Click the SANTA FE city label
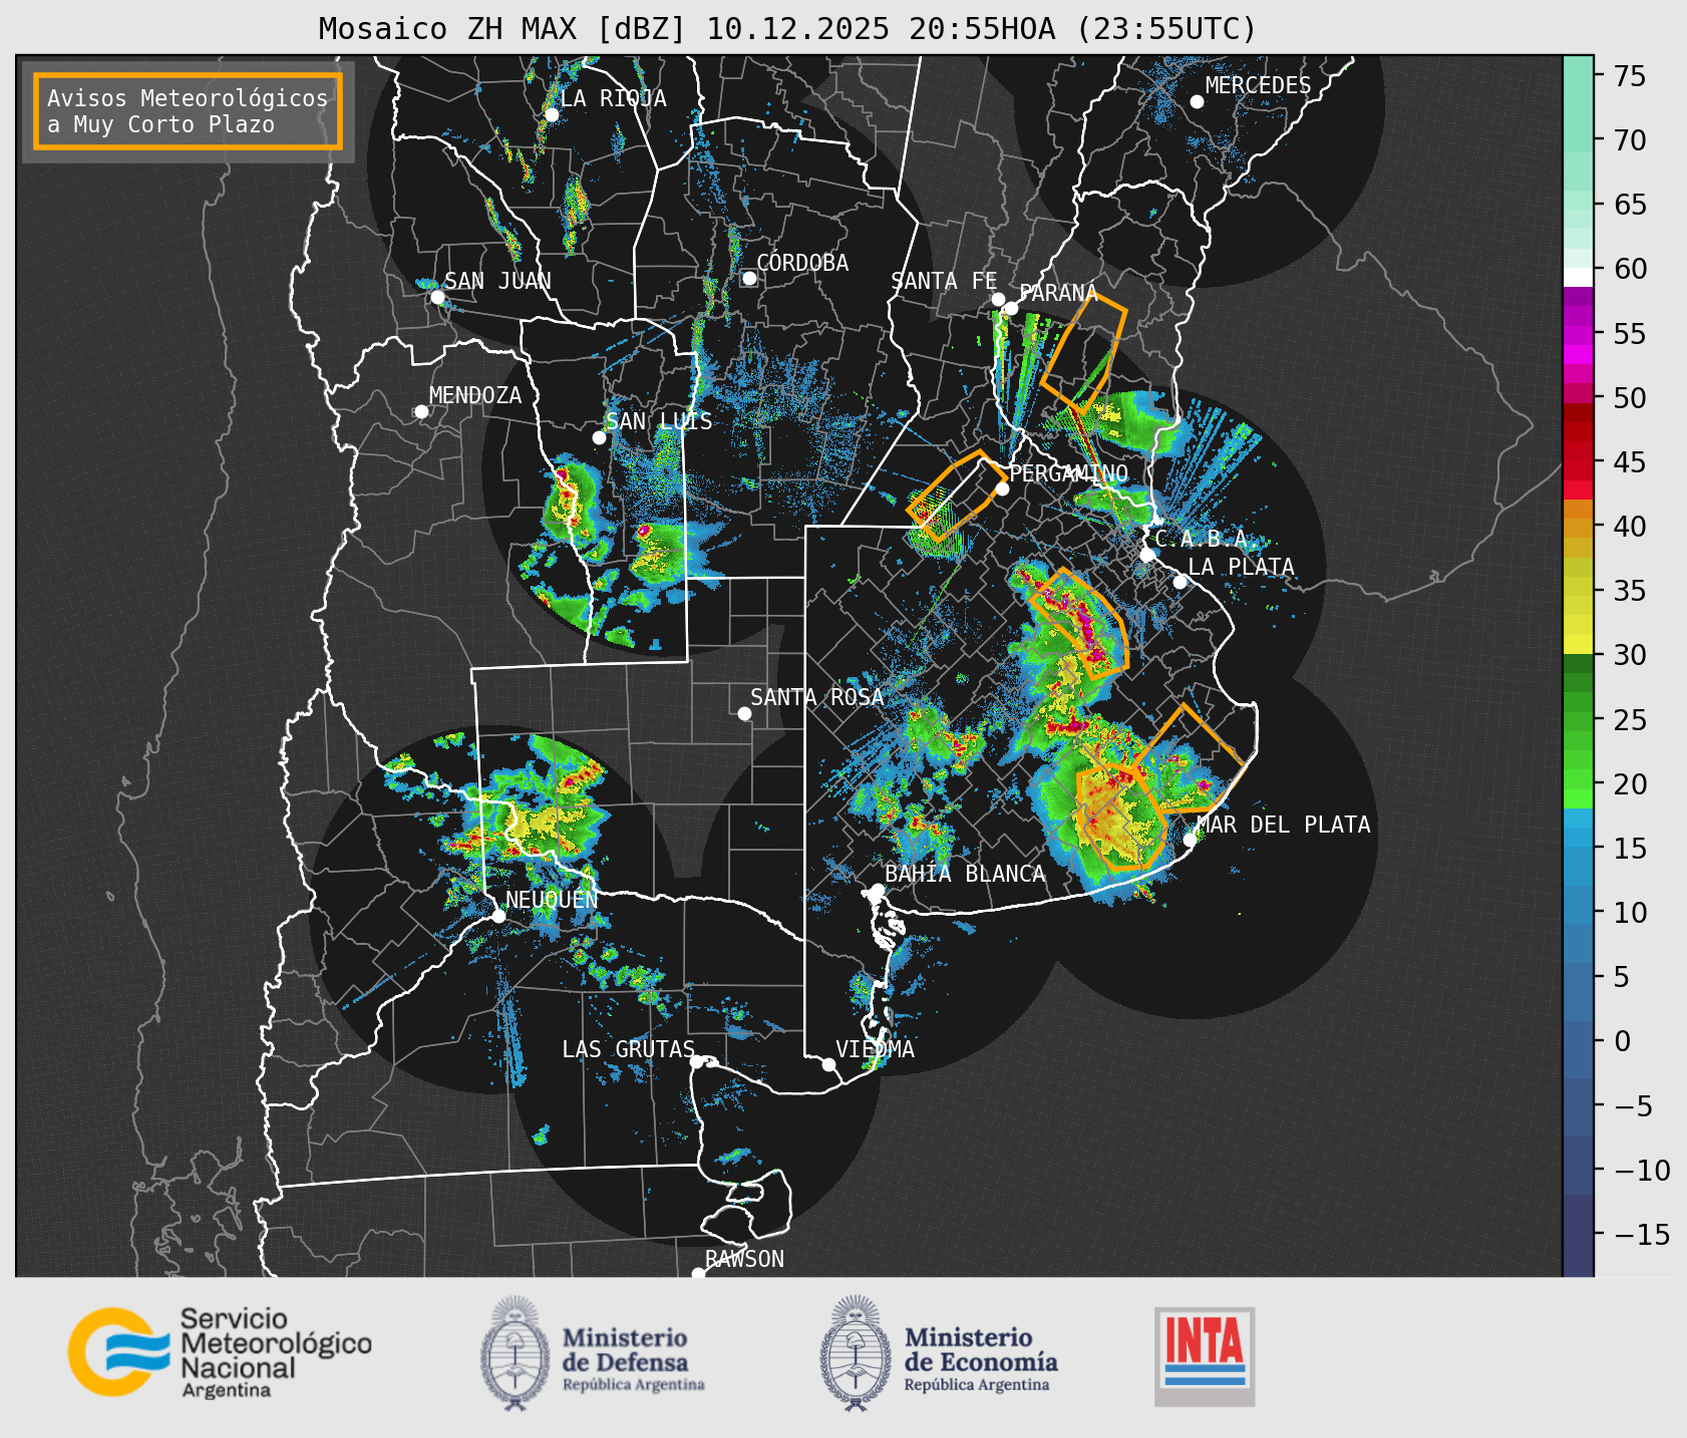 coord(944,281)
